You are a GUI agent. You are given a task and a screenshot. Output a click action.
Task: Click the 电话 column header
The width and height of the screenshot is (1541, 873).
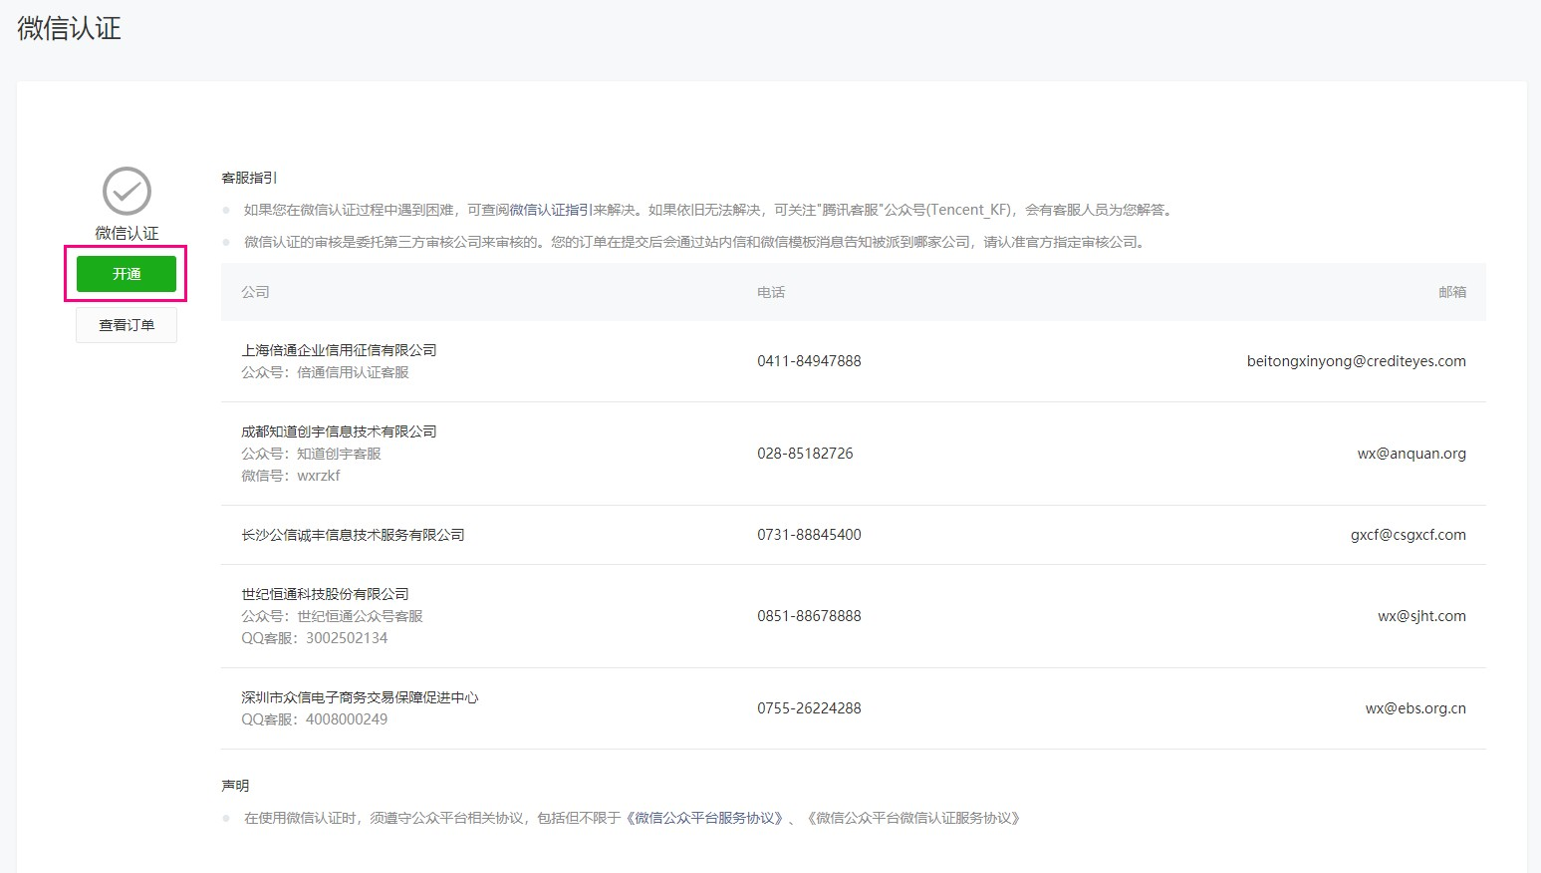click(771, 292)
